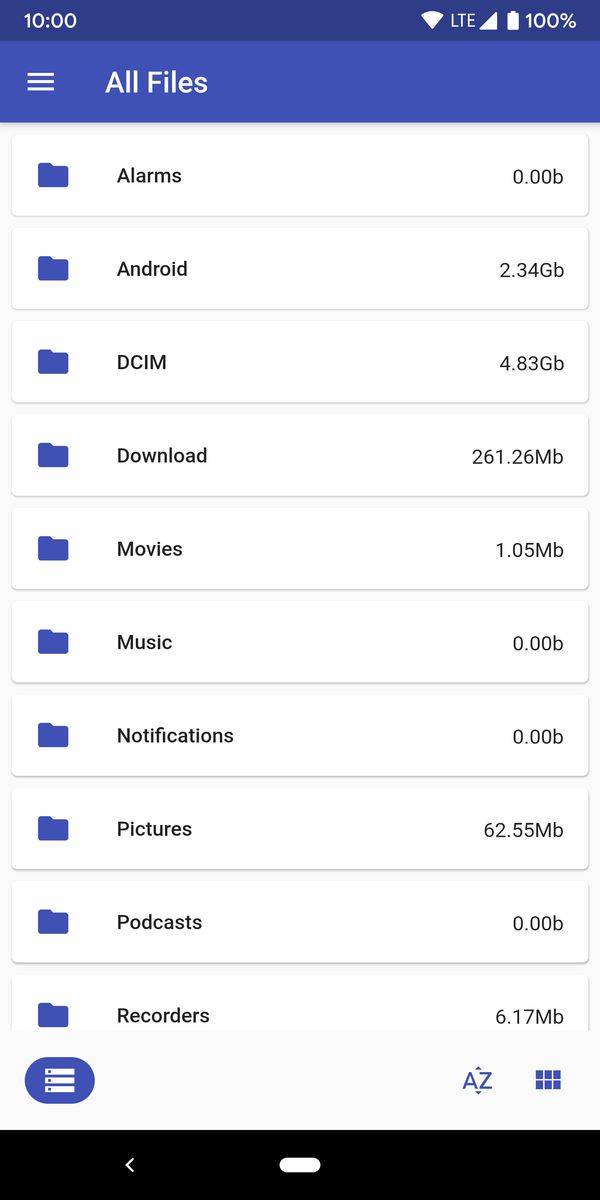Open the Music folder entry

300,641
